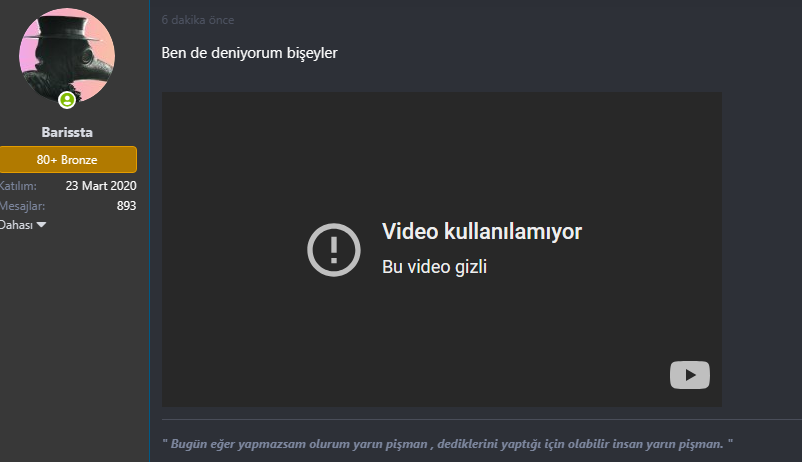Click the Katılım label
Screen dimensions: 802x462
[18, 186]
